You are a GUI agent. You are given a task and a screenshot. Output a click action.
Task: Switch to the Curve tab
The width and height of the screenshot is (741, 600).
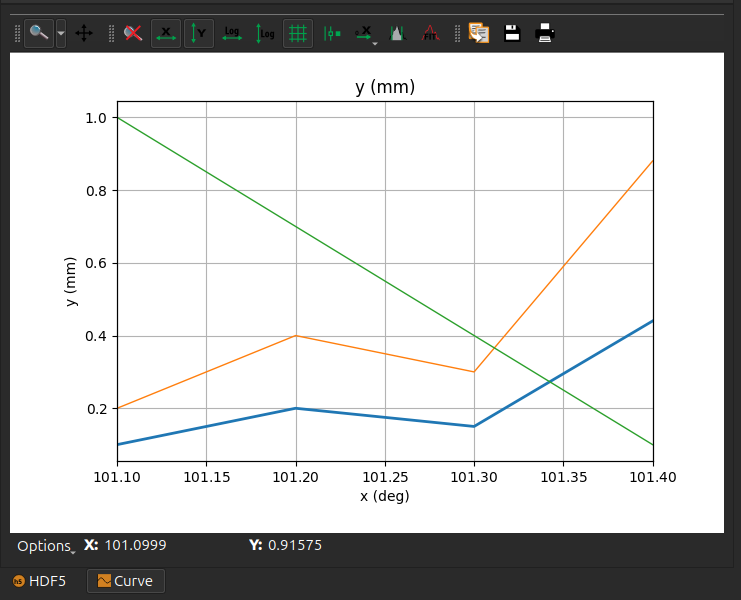click(126, 581)
